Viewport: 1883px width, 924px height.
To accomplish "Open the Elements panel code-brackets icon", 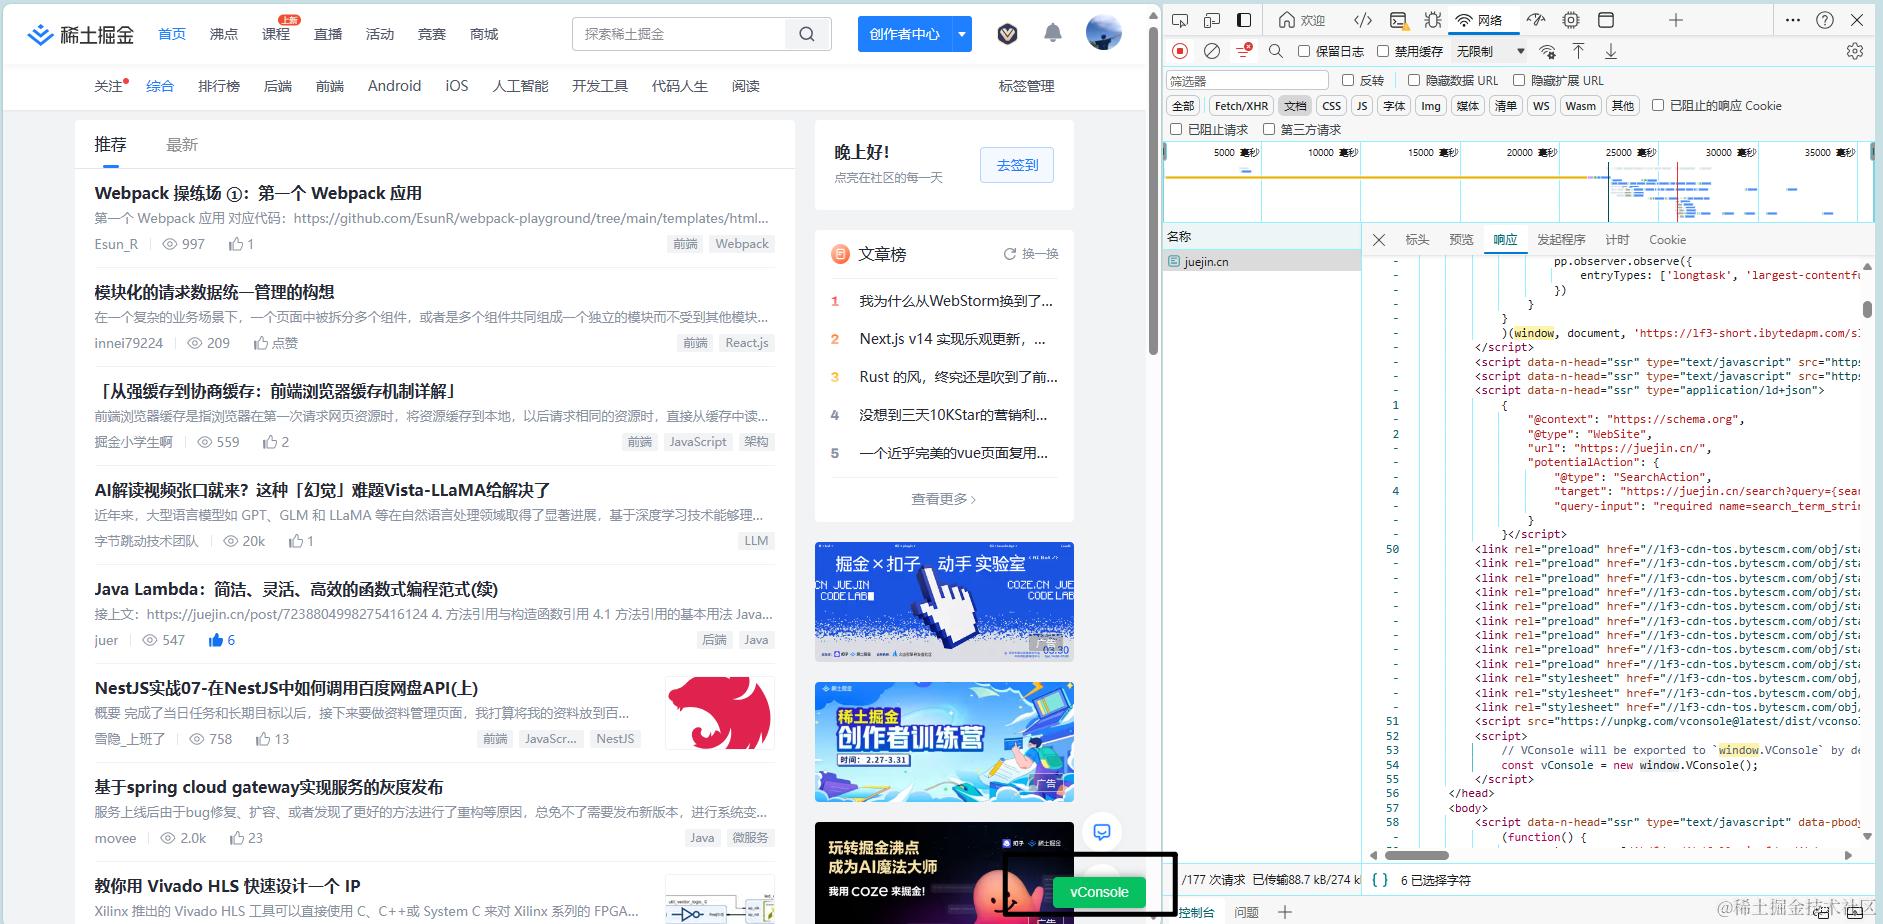I will click(1363, 20).
